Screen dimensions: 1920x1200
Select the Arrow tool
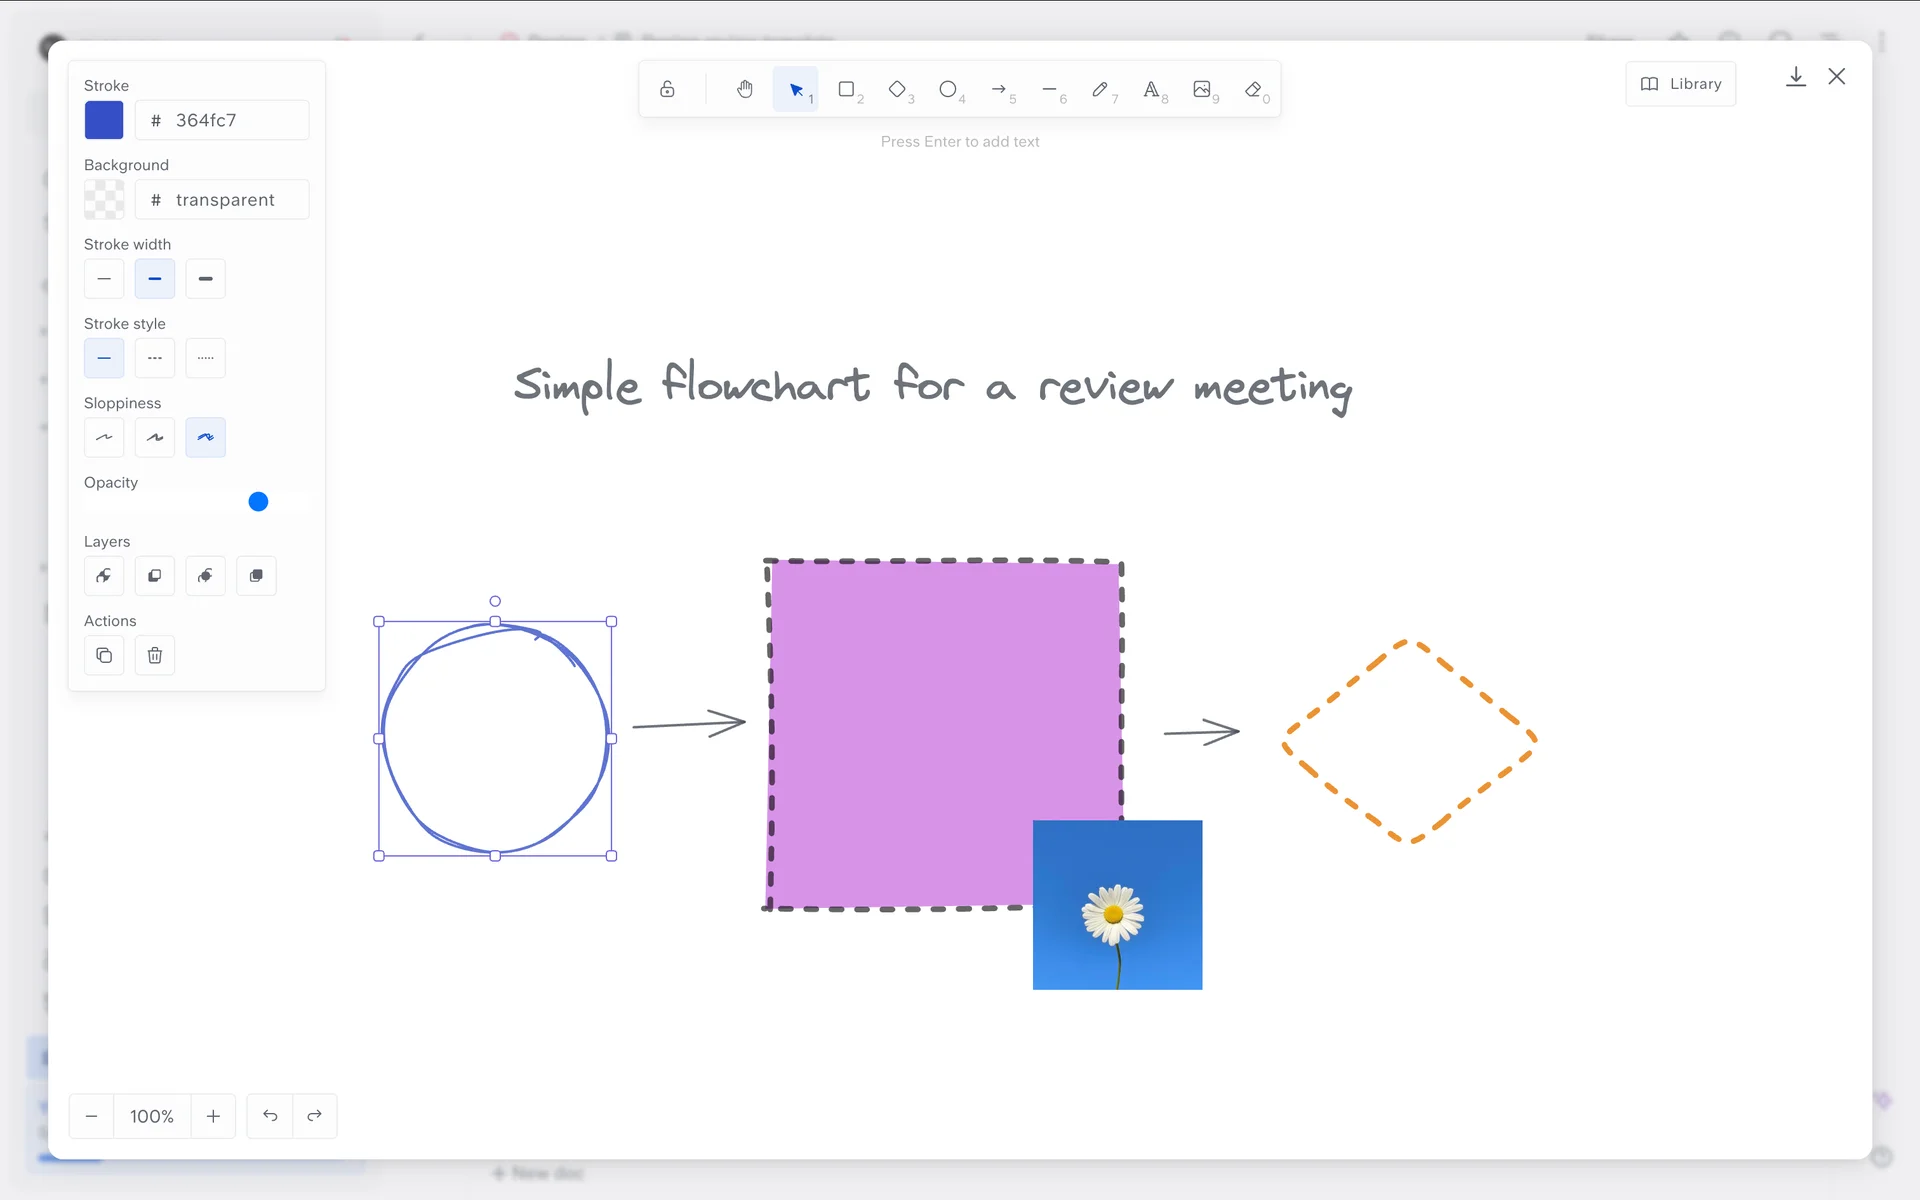click(998, 89)
